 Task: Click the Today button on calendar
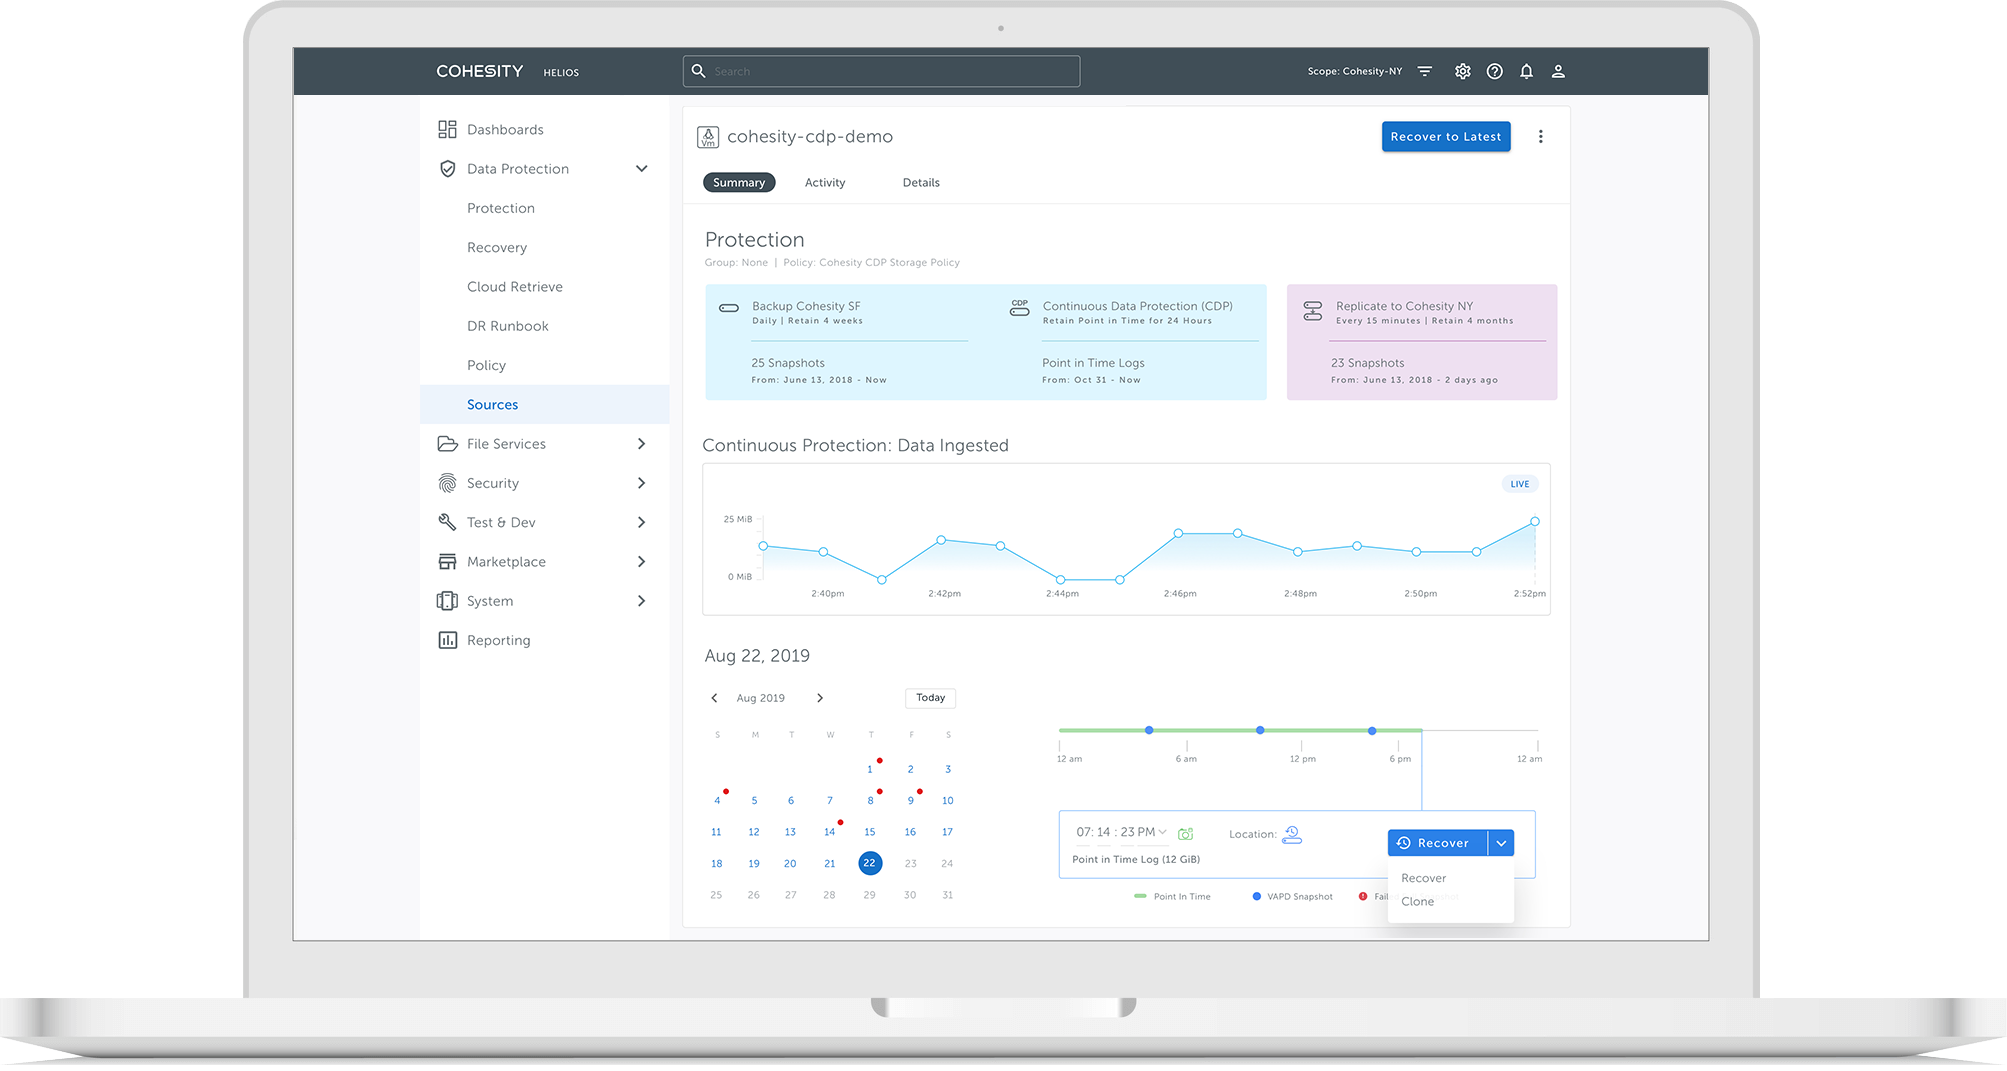click(931, 698)
